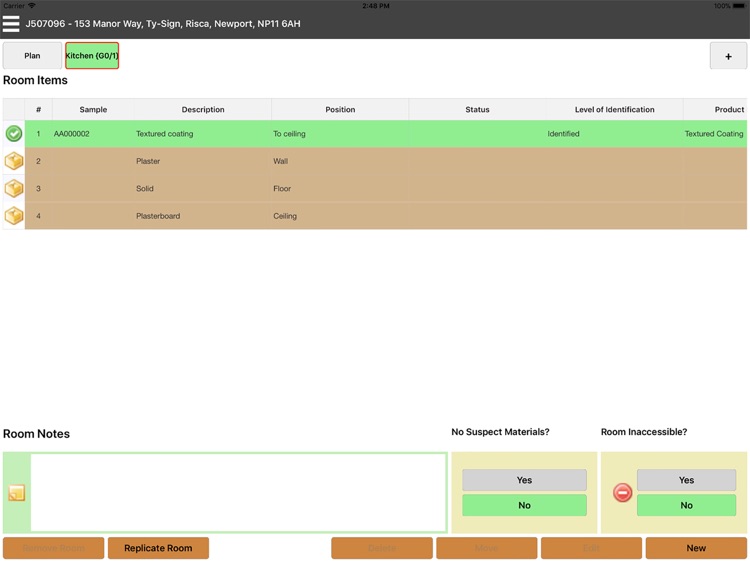750x562 pixels.
Task: Select the Kitchen (G0/1) tab
Action: coord(92,55)
